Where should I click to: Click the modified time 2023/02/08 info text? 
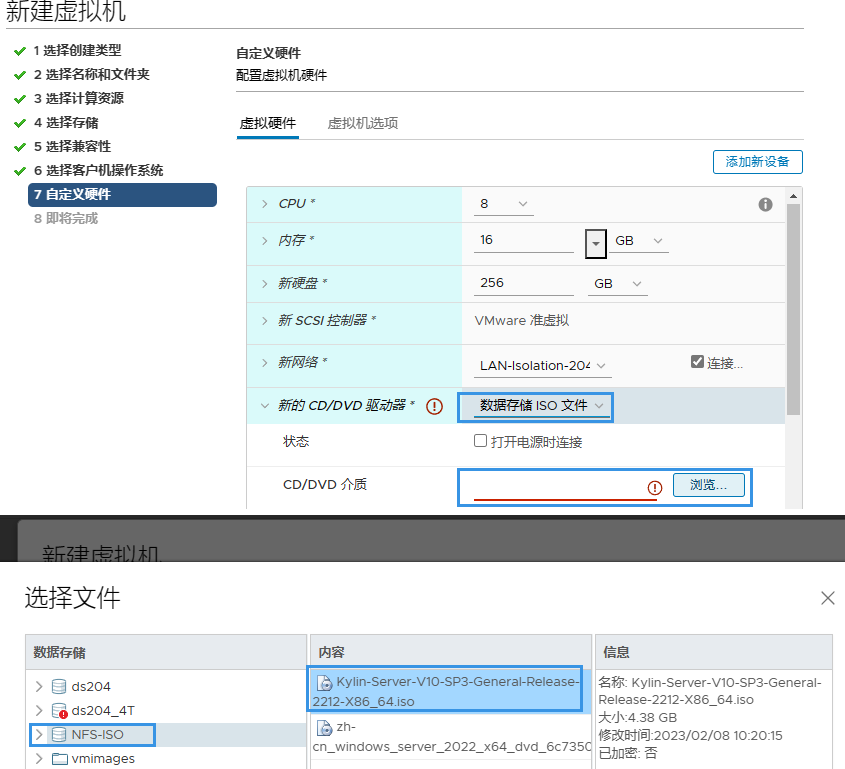(690, 736)
